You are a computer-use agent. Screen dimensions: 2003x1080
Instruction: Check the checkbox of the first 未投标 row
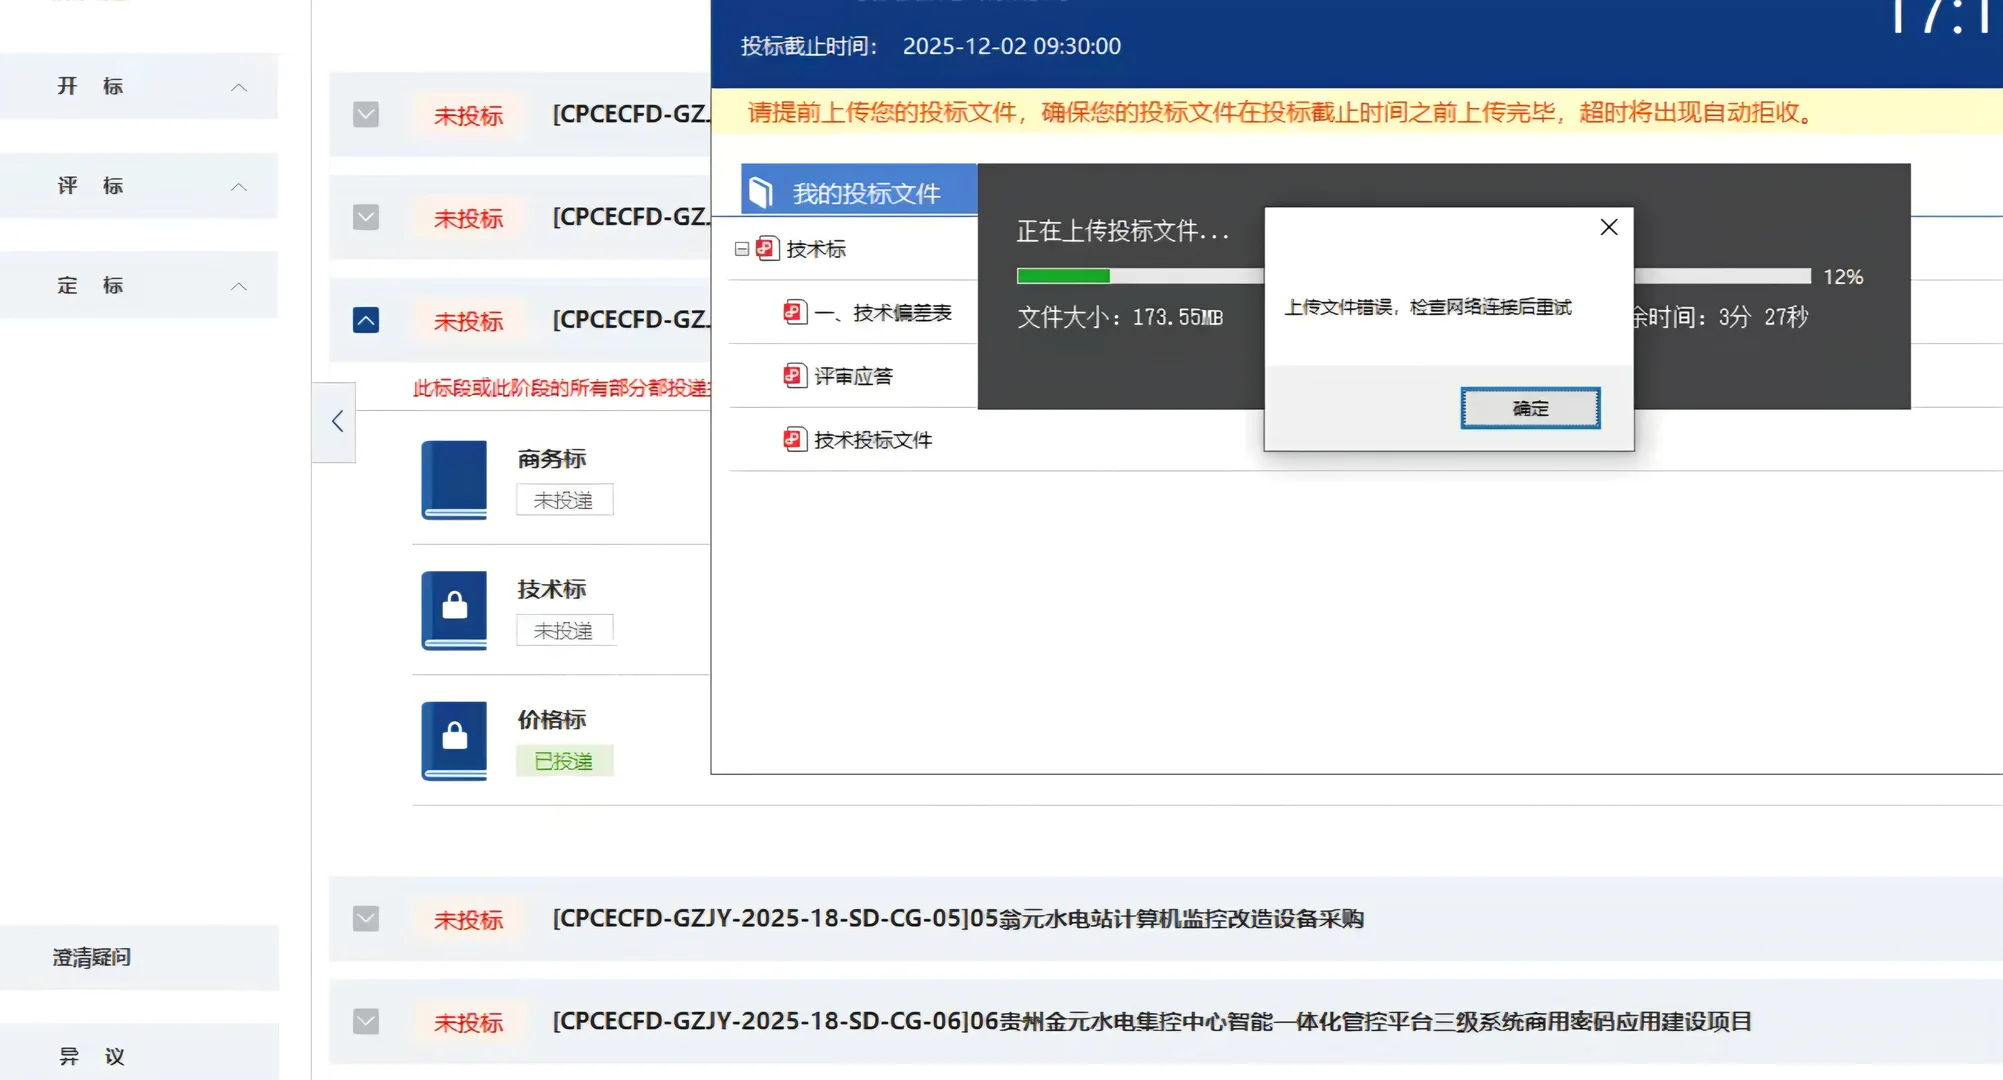366,115
